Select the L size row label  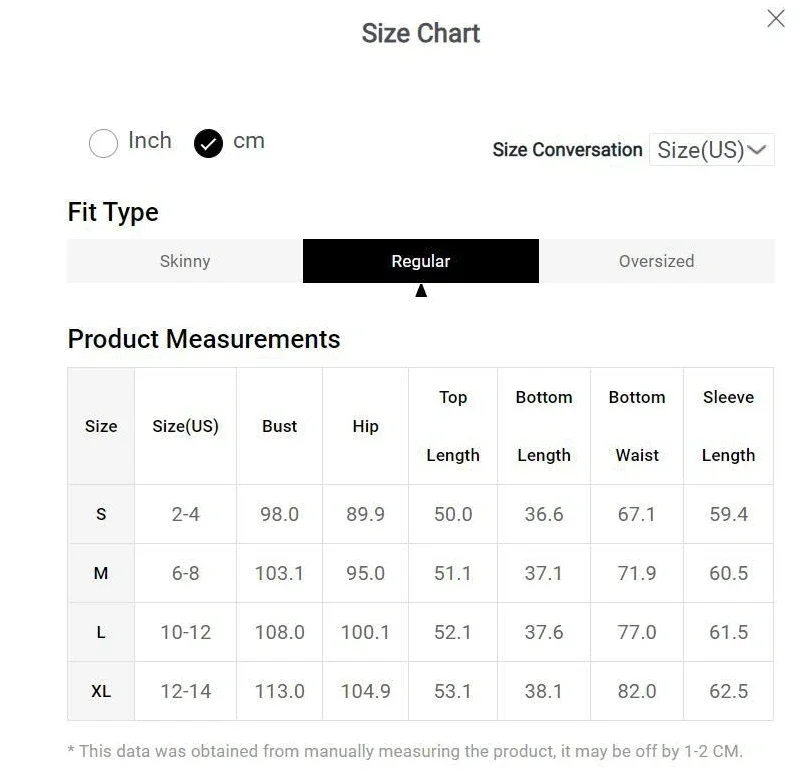click(x=101, y=632)
